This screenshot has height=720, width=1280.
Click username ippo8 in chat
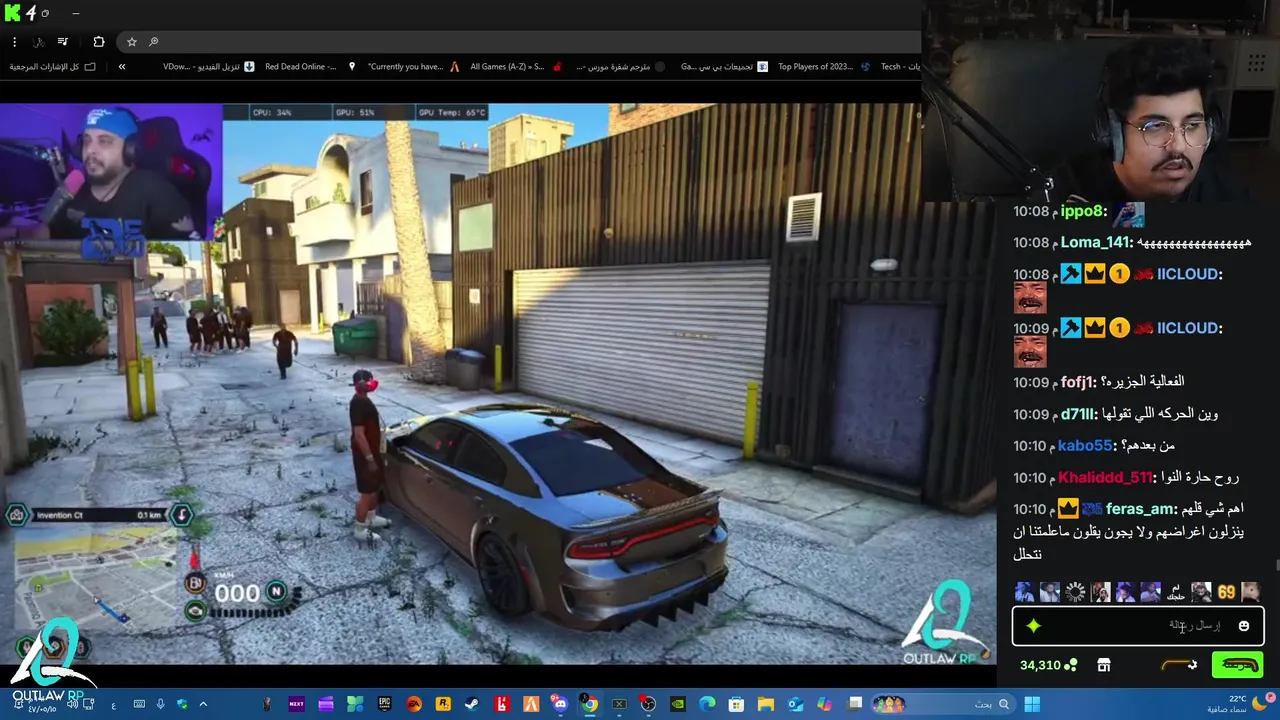coord(1083,211)
